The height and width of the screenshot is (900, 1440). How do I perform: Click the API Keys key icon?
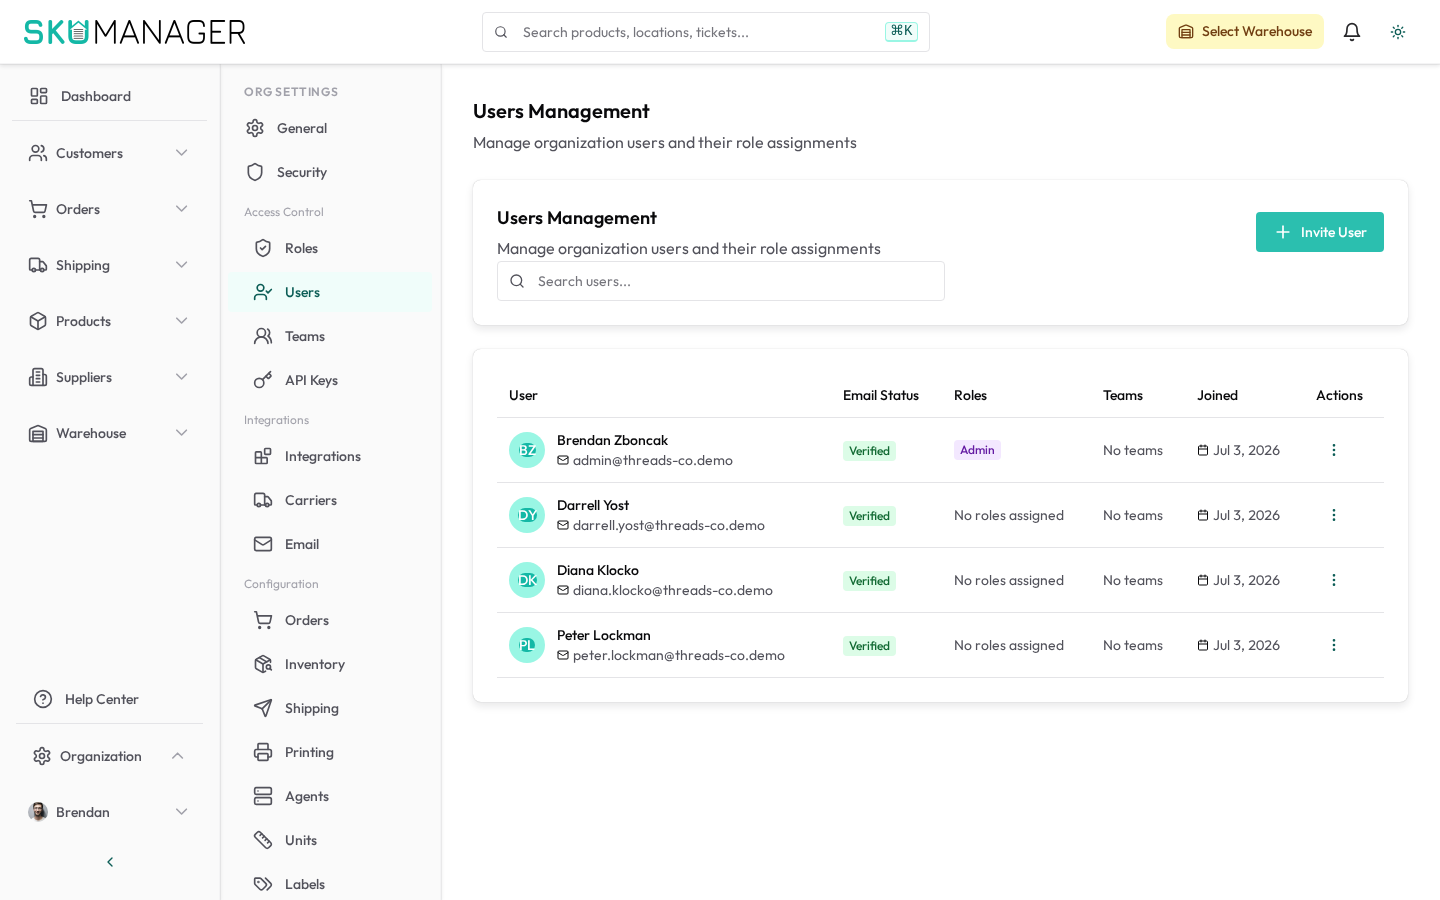coord(263,380)
